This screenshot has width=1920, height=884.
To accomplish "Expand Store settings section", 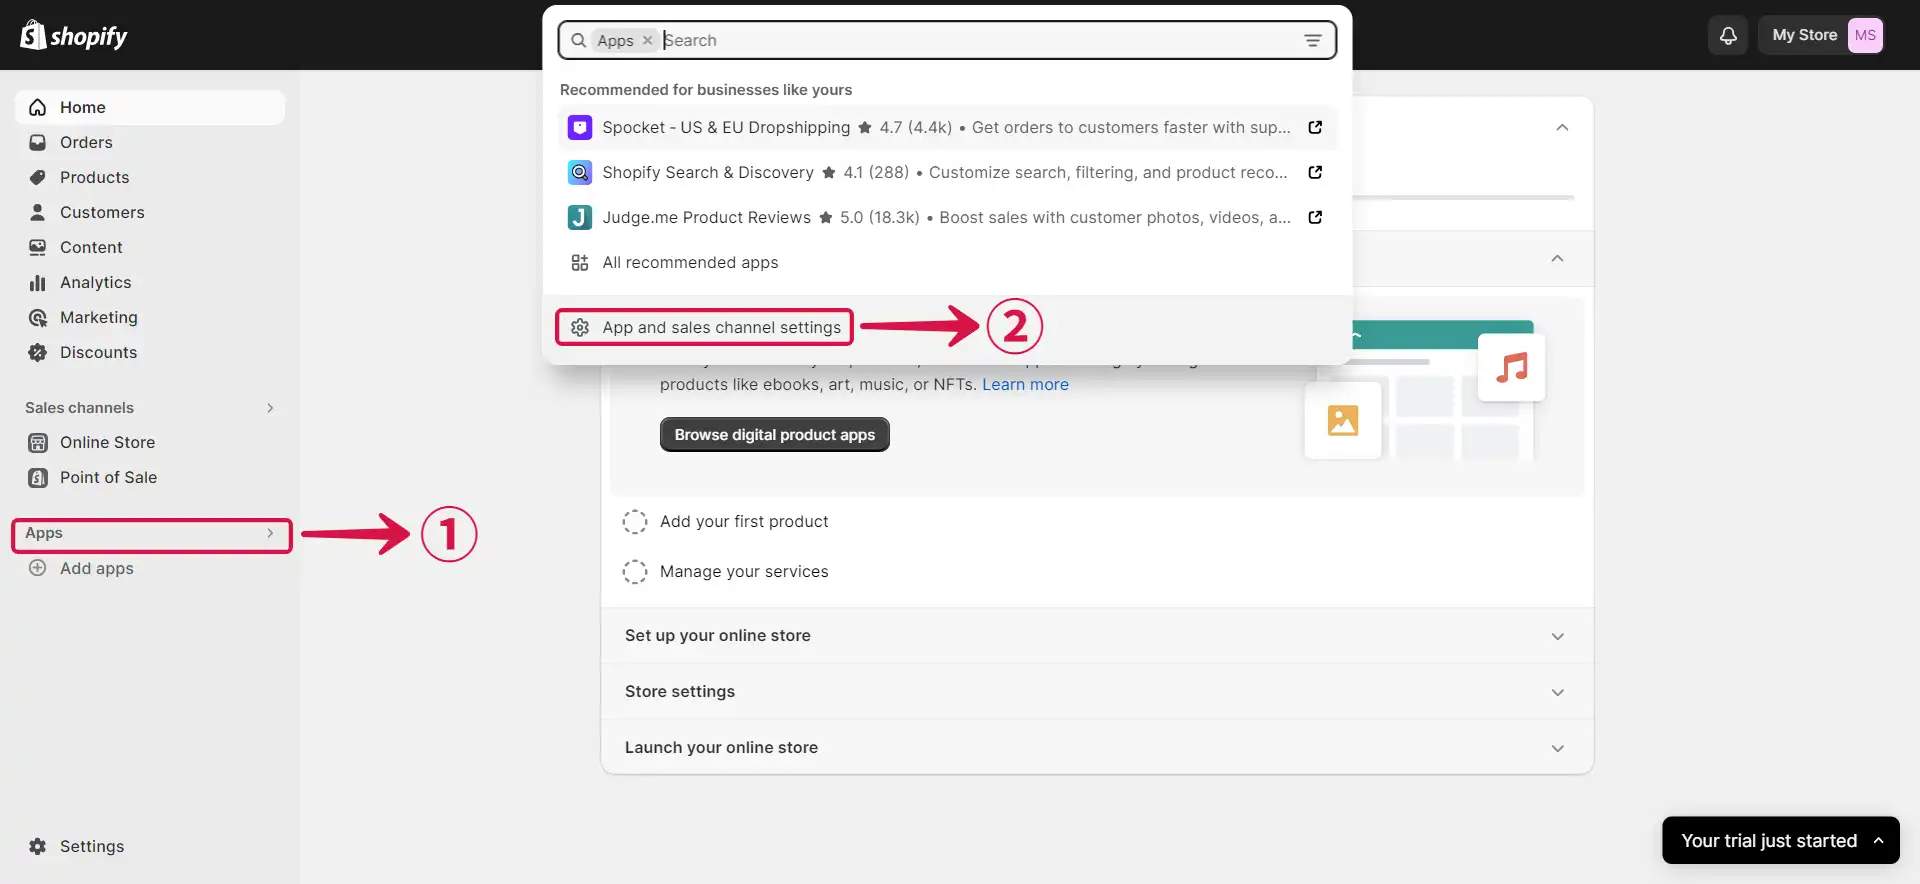I will (x=1097, y=692).
